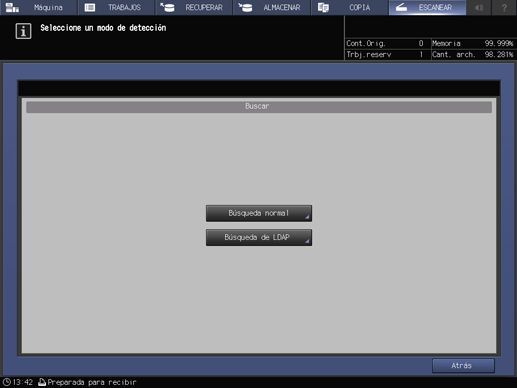Click the 'Cont.Orig.' counter field
This screenshot has width=517, height=388.
click(388, 43)
